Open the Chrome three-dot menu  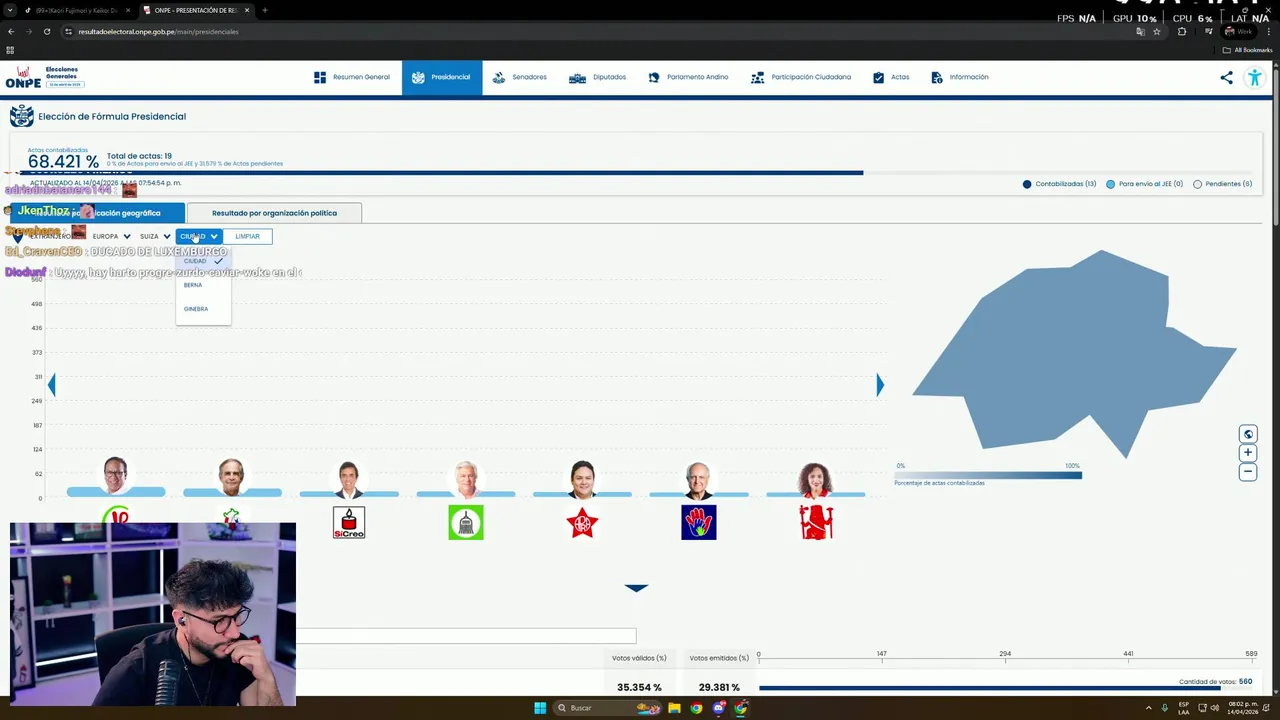[x=1267, y=31]
